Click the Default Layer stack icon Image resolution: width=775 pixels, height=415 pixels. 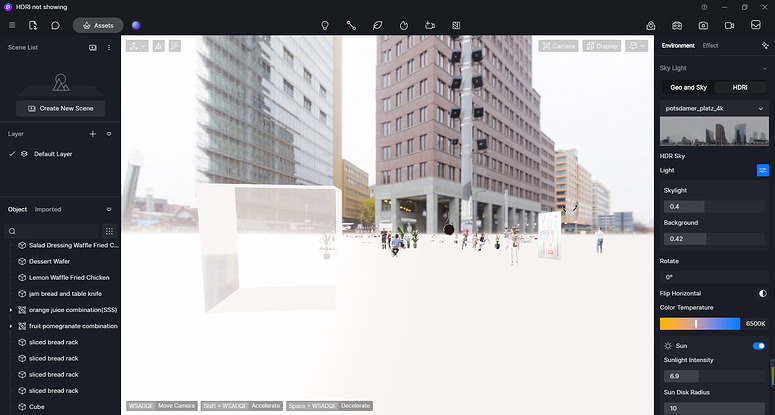(24, 154)
